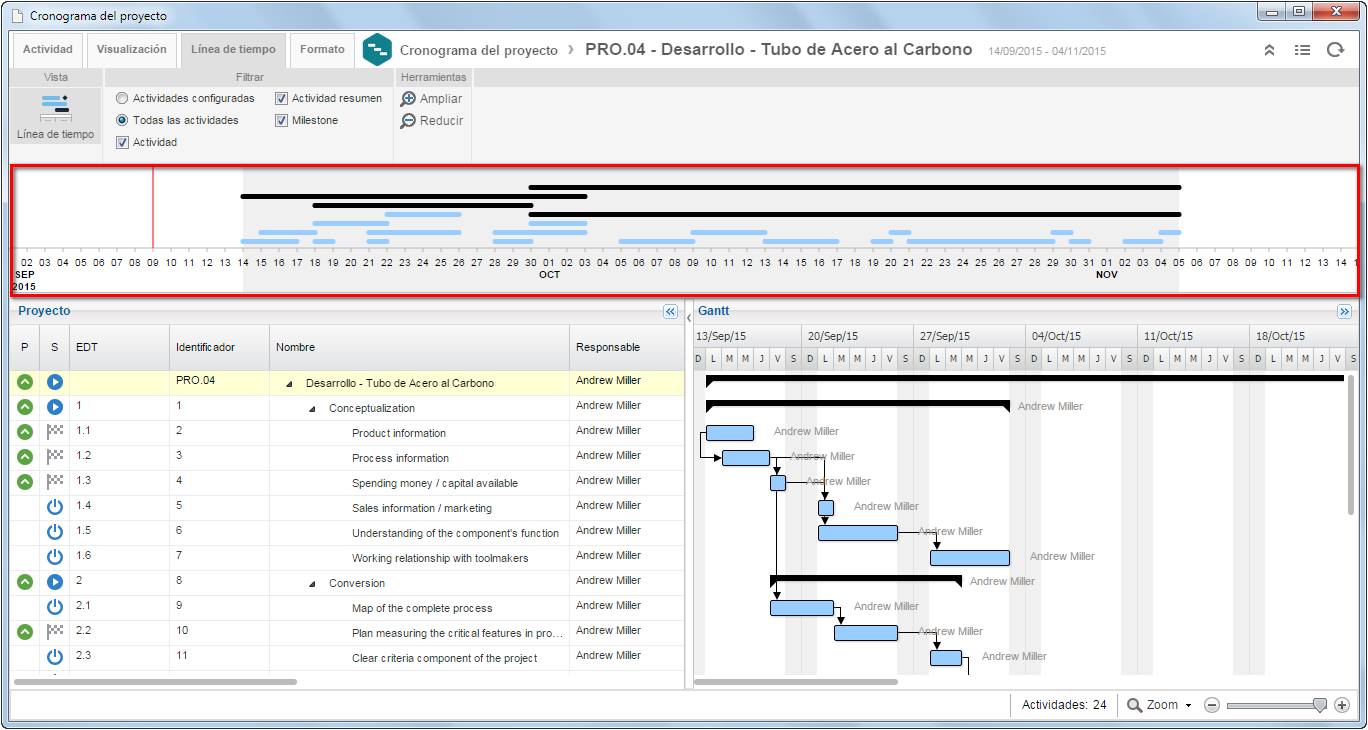Click flag icon for Plan measuring critical features
This screenshot has height=730, width=1368.
point(55,632)
